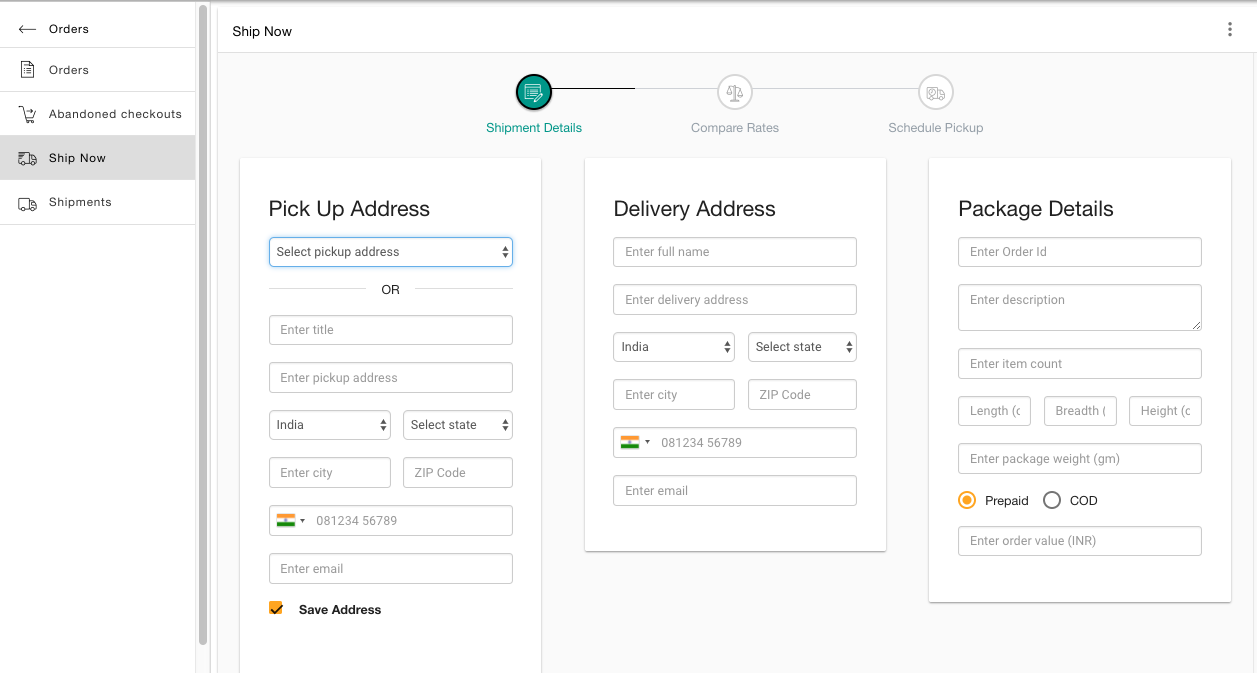Focus the delivery ZIP Code field
This screenshot has width=1257, height=673.
802,395
